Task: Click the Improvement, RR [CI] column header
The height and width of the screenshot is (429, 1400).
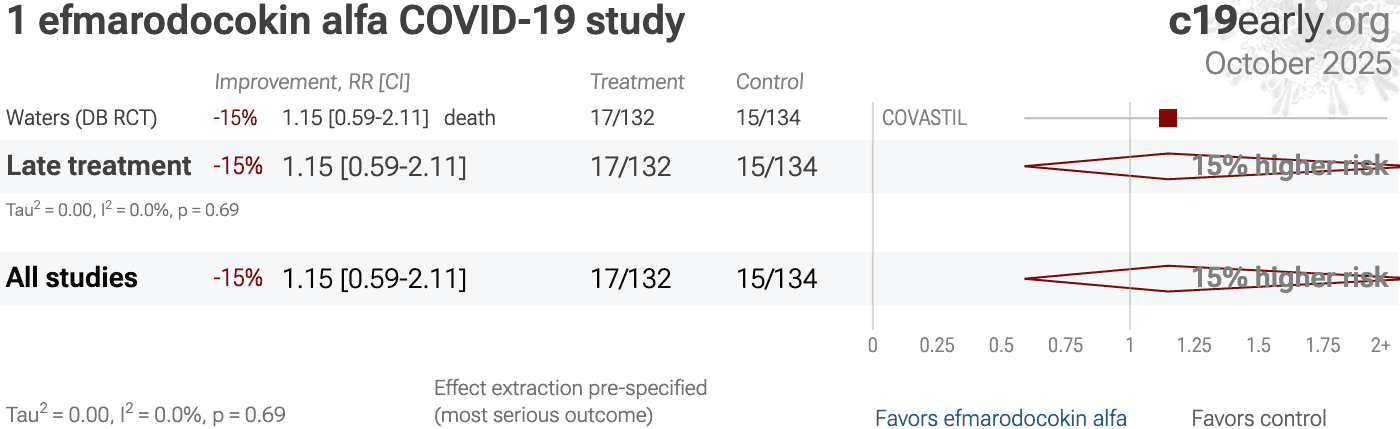Action: tap(312, 82)
